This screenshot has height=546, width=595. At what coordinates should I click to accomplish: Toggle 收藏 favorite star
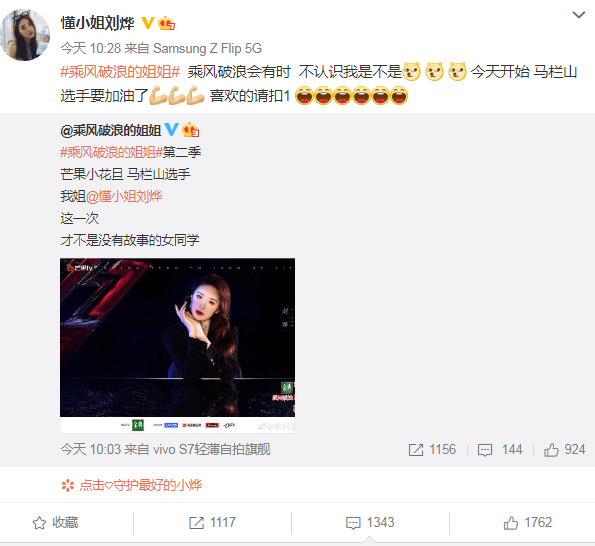pos(55,522)
